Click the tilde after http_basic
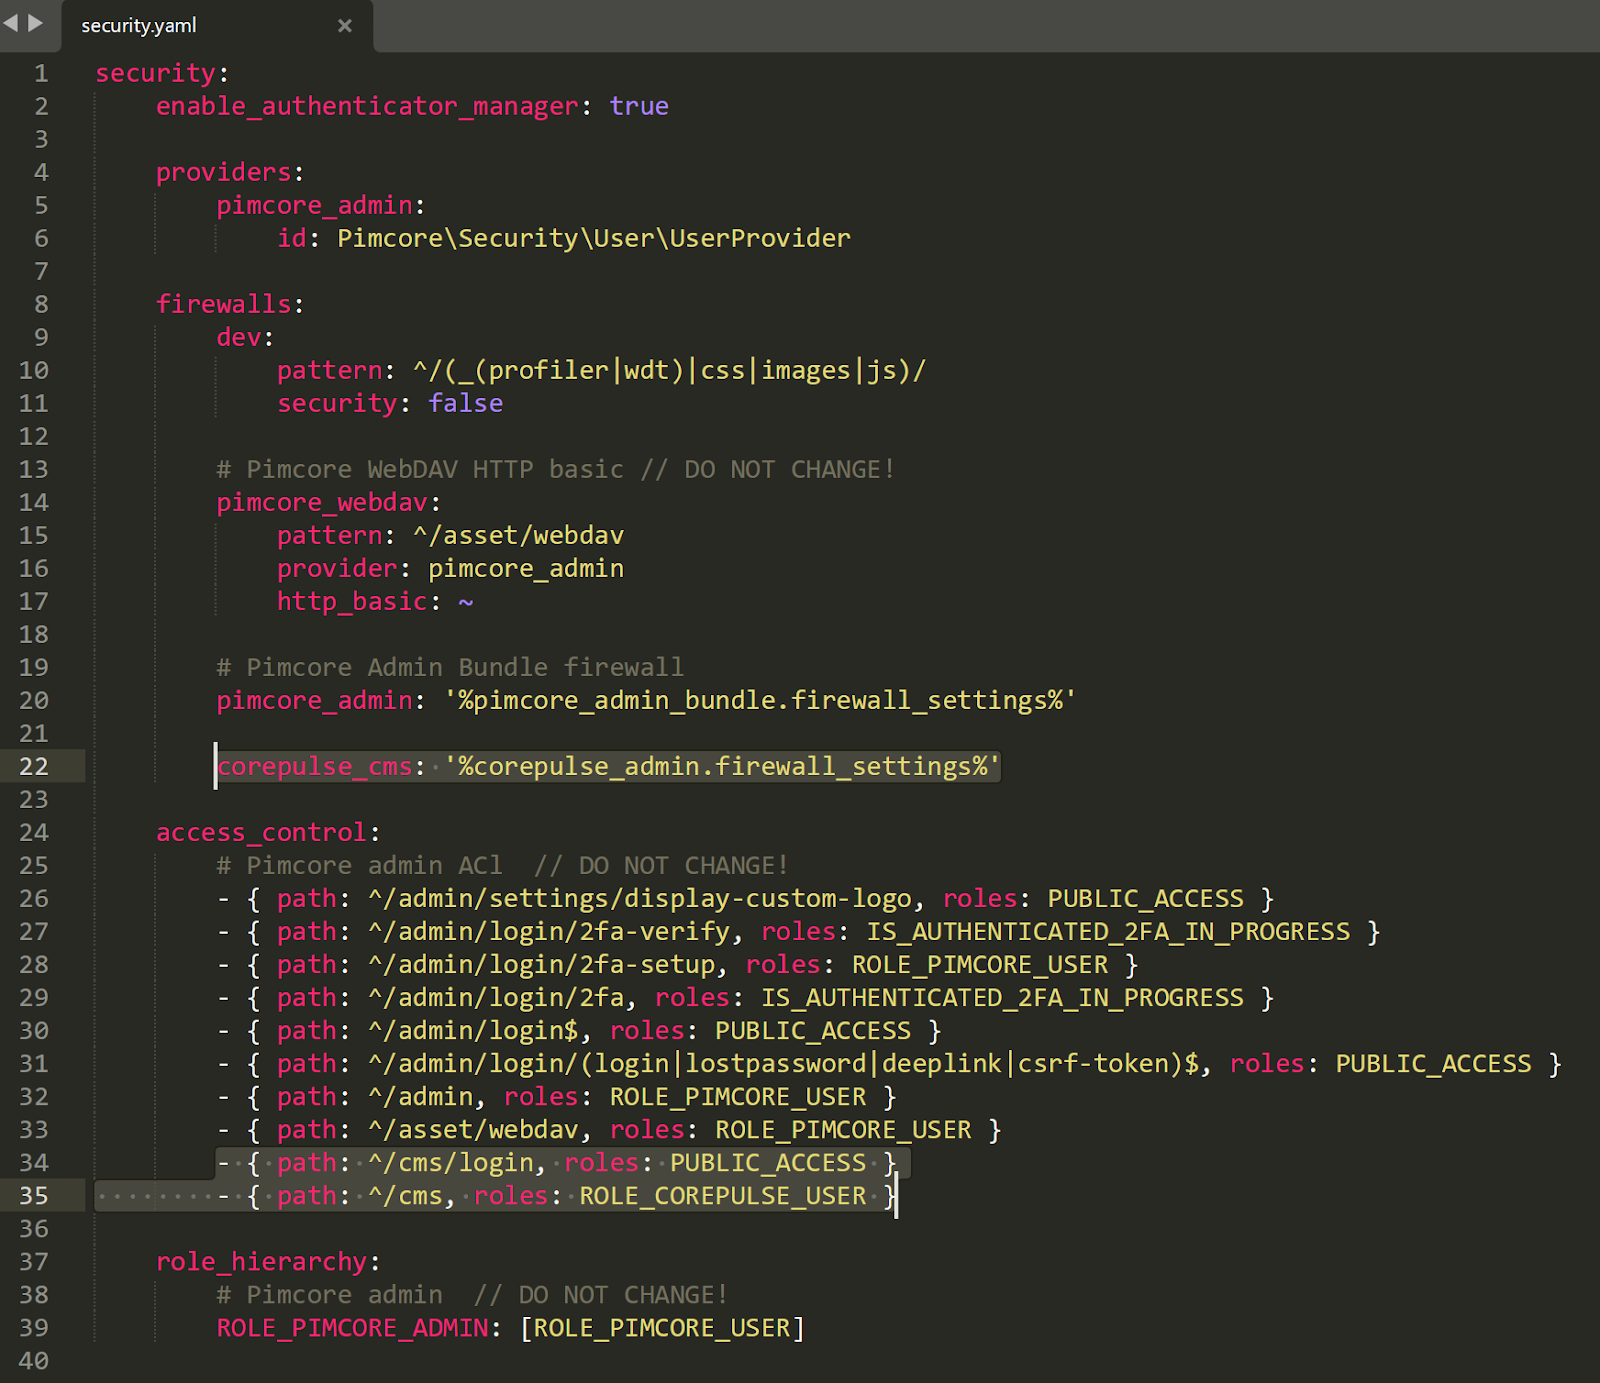1600x1383 pixels. click(x=467, y=601)
